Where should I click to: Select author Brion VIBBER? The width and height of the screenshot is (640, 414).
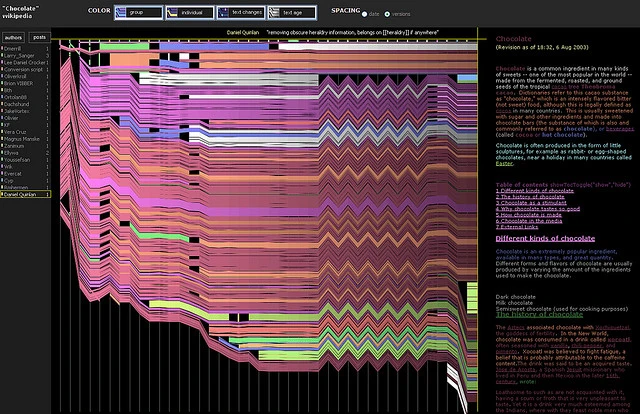(x=25, y=83)
